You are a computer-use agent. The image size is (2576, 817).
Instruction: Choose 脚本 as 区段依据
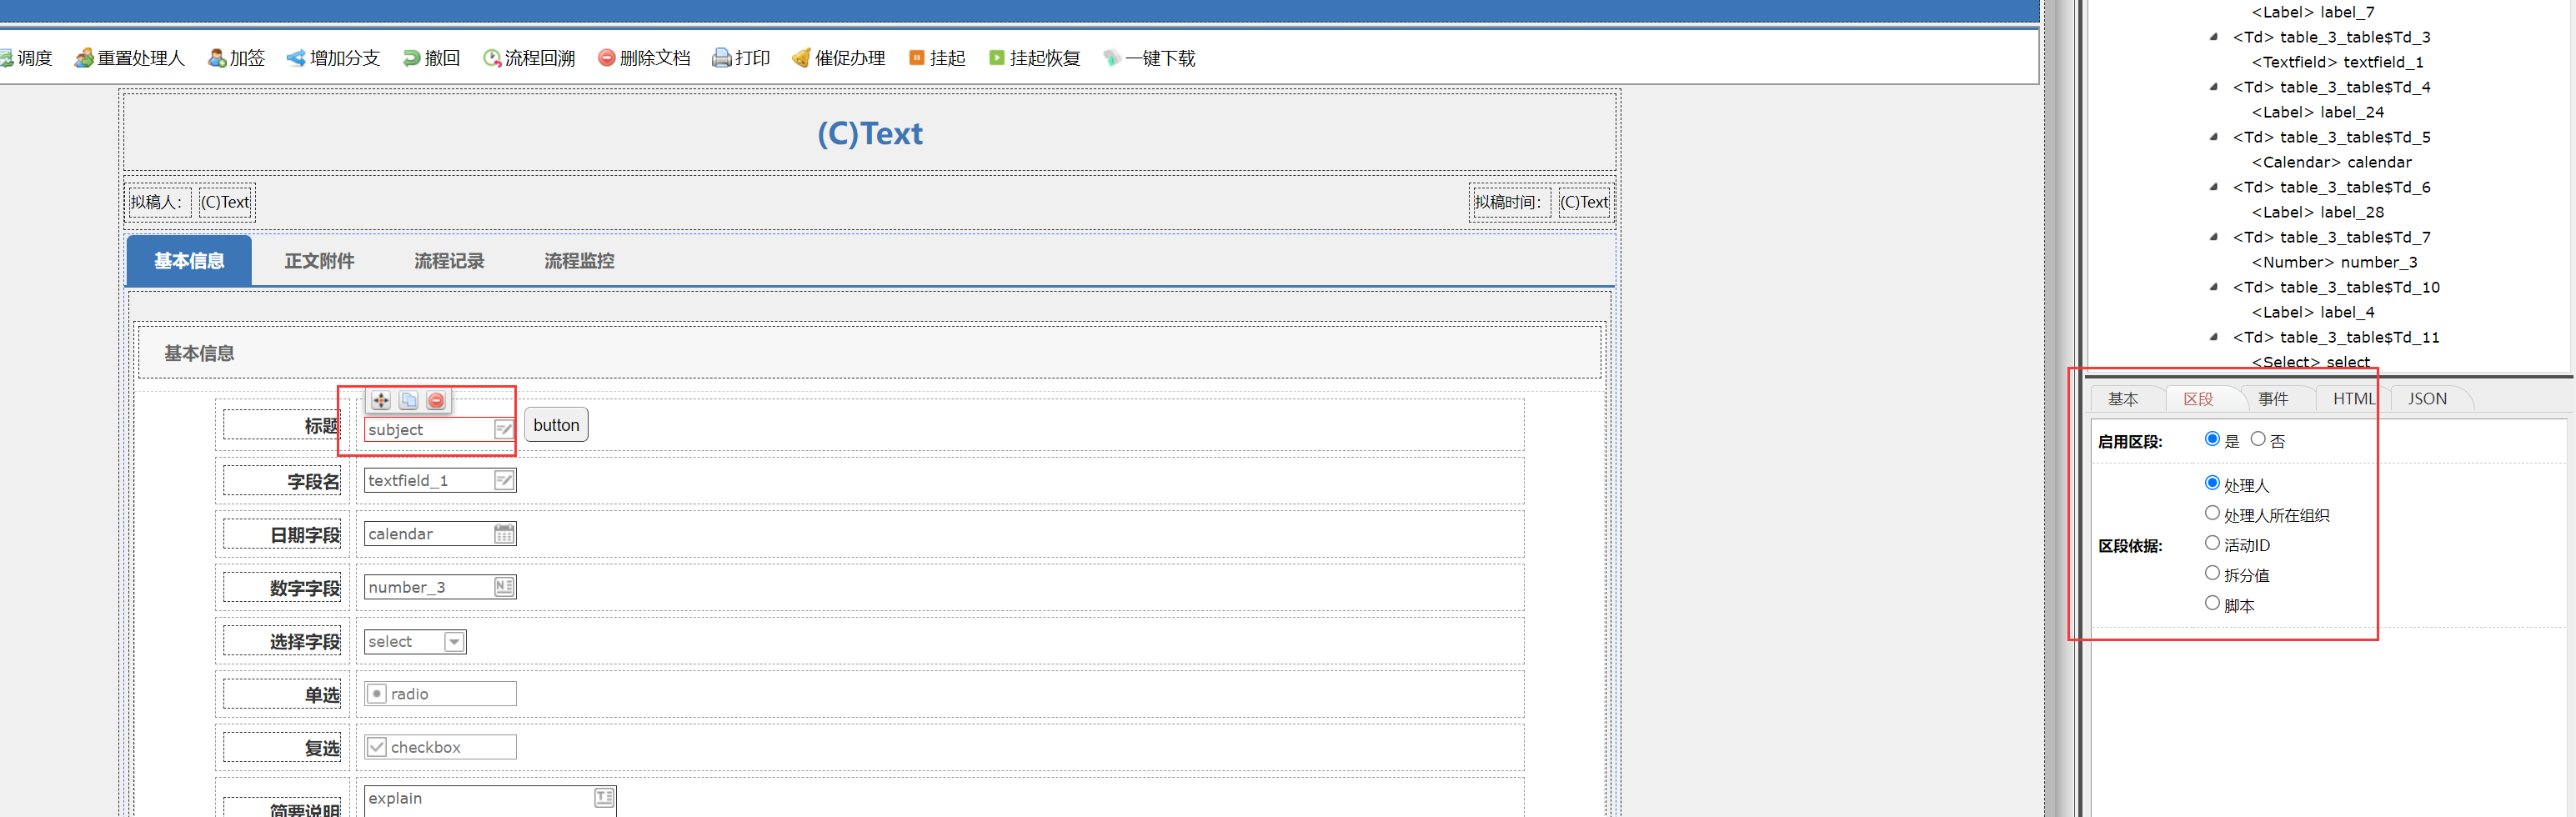click(2212, 603)
